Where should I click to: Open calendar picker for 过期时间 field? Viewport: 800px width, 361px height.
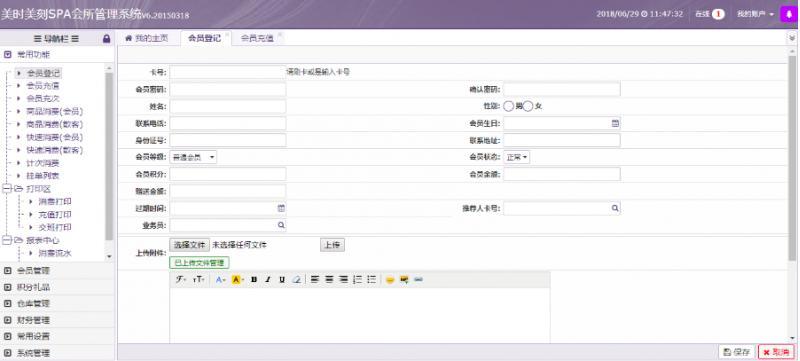[281, 208]
